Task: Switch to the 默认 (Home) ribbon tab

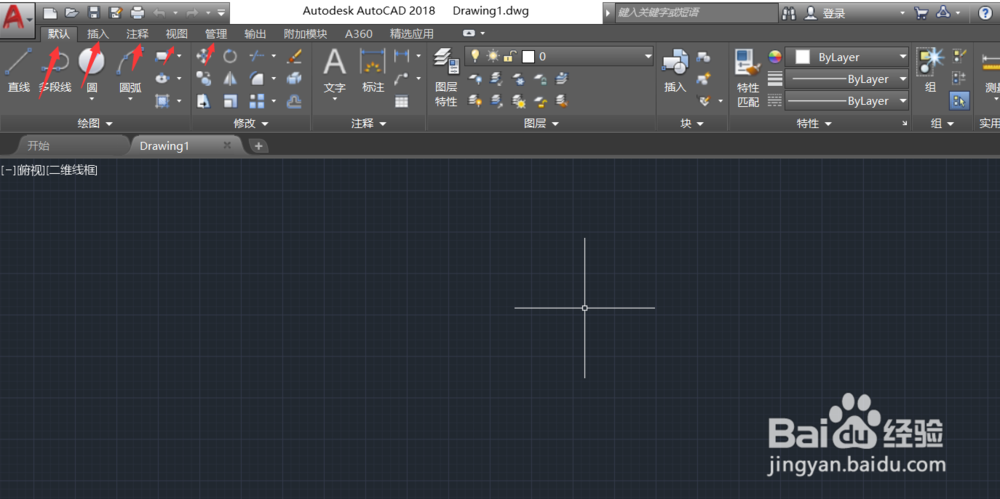Action: click(x=59, y=34)
